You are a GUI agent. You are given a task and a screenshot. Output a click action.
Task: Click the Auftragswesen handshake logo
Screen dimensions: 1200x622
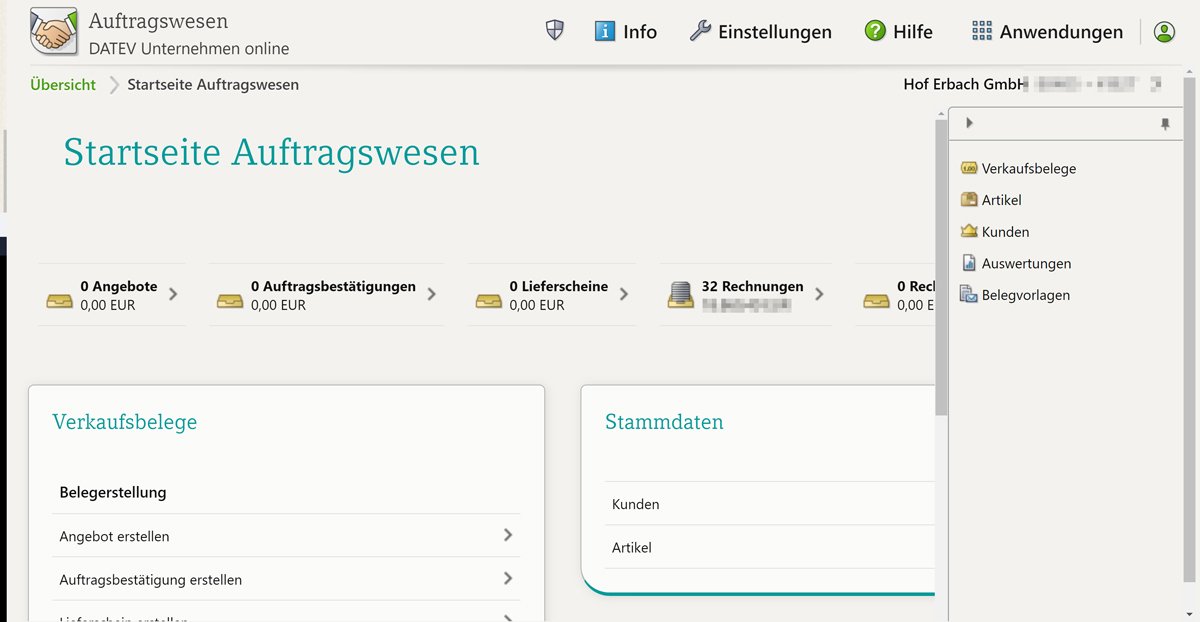coord(53,30)
